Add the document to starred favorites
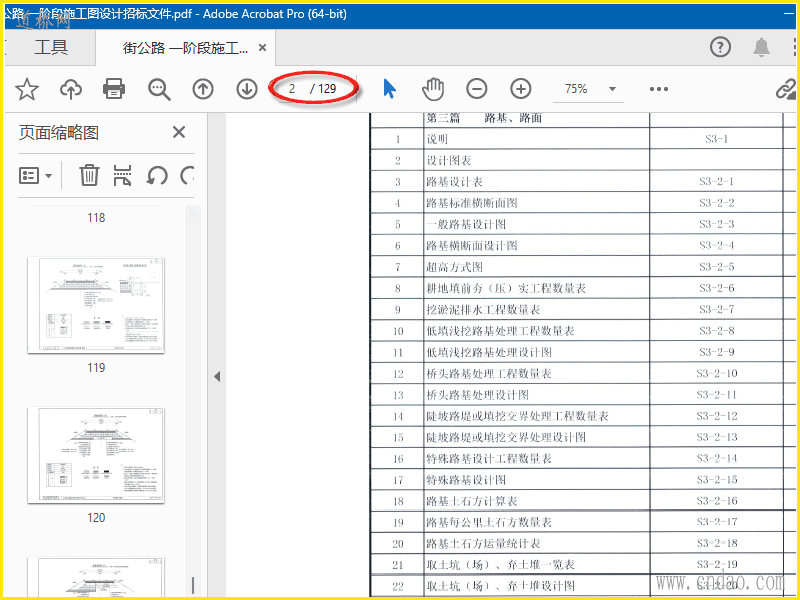800x600 pixels. point(27,89)
